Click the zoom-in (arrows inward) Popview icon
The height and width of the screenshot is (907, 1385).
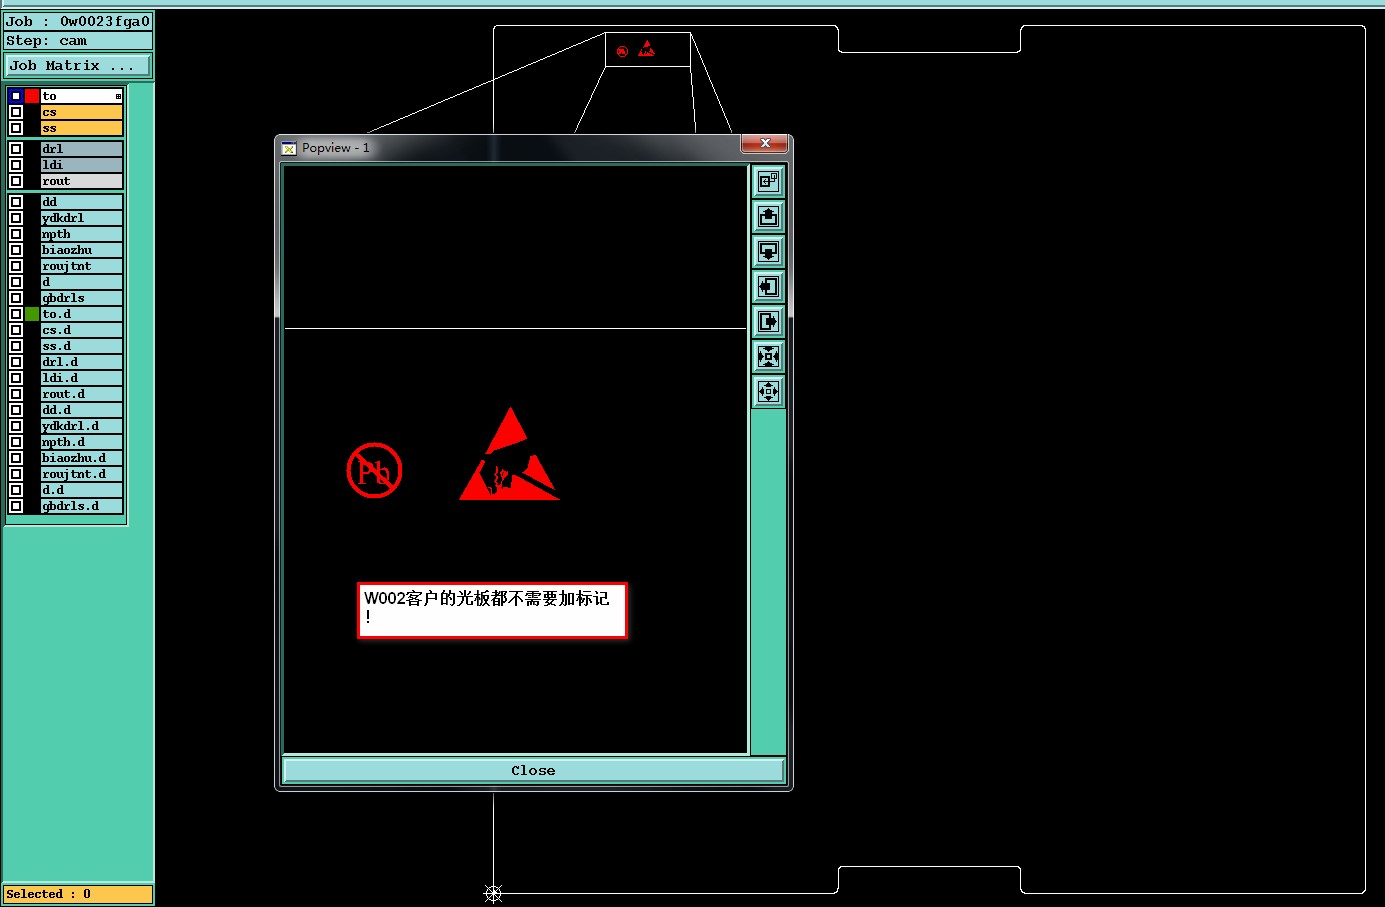[x=768, y=356]
